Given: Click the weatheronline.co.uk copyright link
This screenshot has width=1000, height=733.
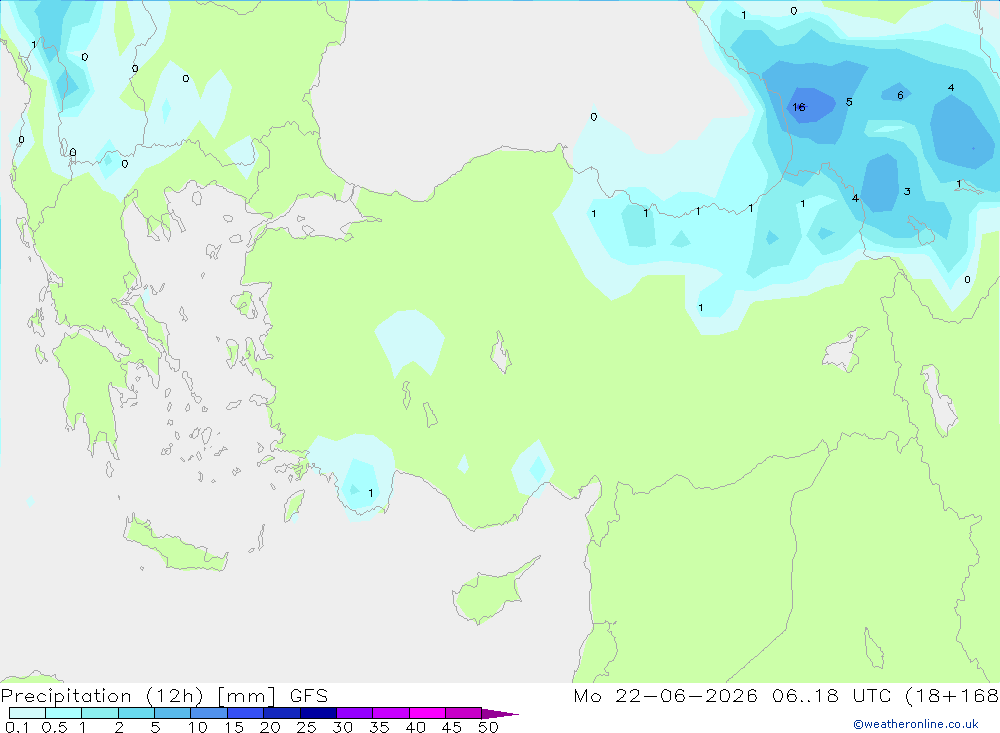Looking at the screenshot, I should coord(916,724).
